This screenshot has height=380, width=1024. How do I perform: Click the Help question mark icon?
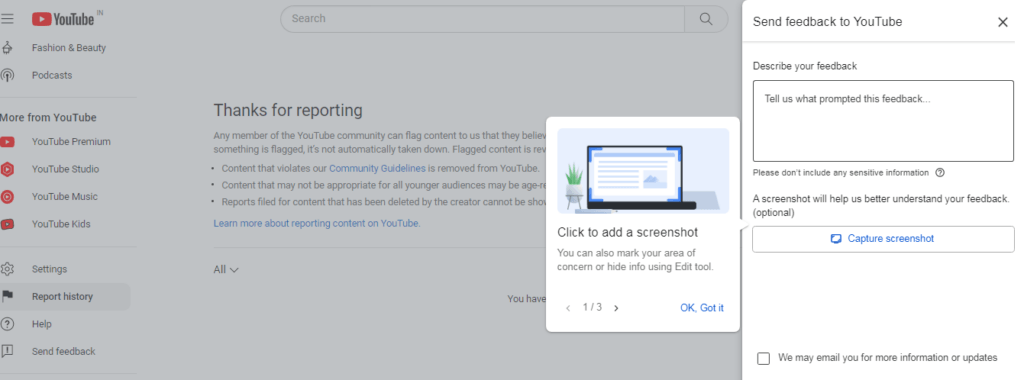(7, 324)
